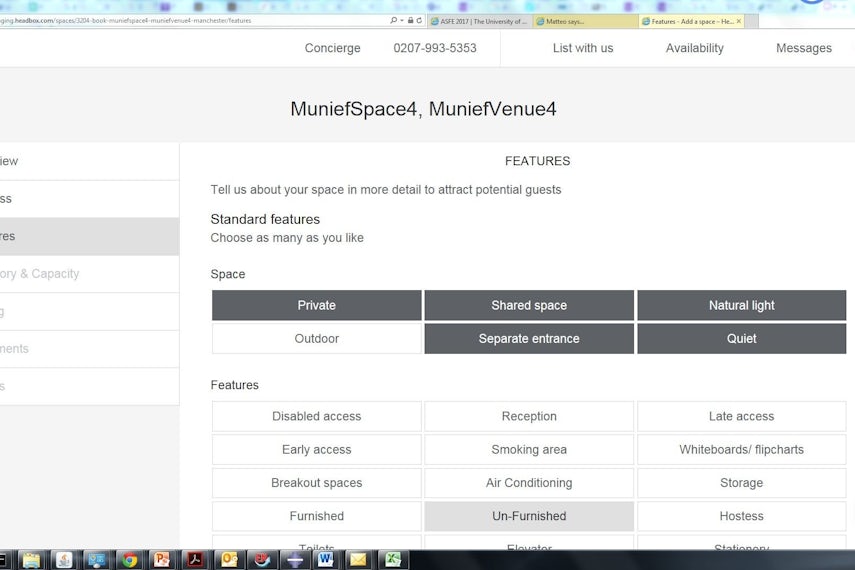This screenshot has width=855, height=570.
Task: Enable the Outdoor space option
Action: [316, 339]
